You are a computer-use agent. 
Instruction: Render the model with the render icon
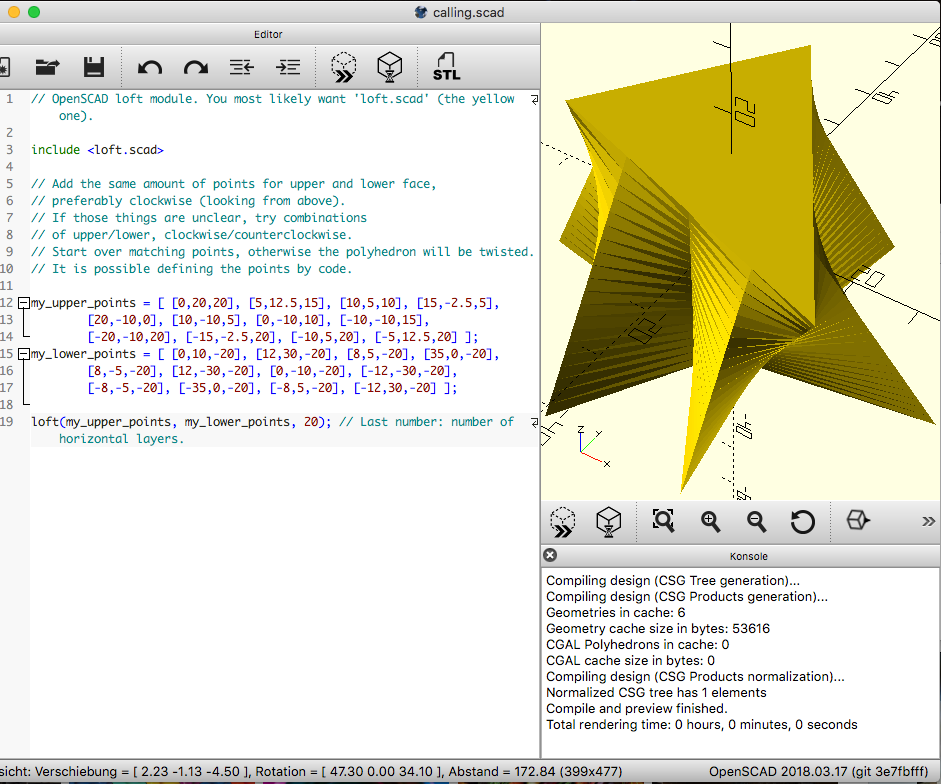[390, 66]
